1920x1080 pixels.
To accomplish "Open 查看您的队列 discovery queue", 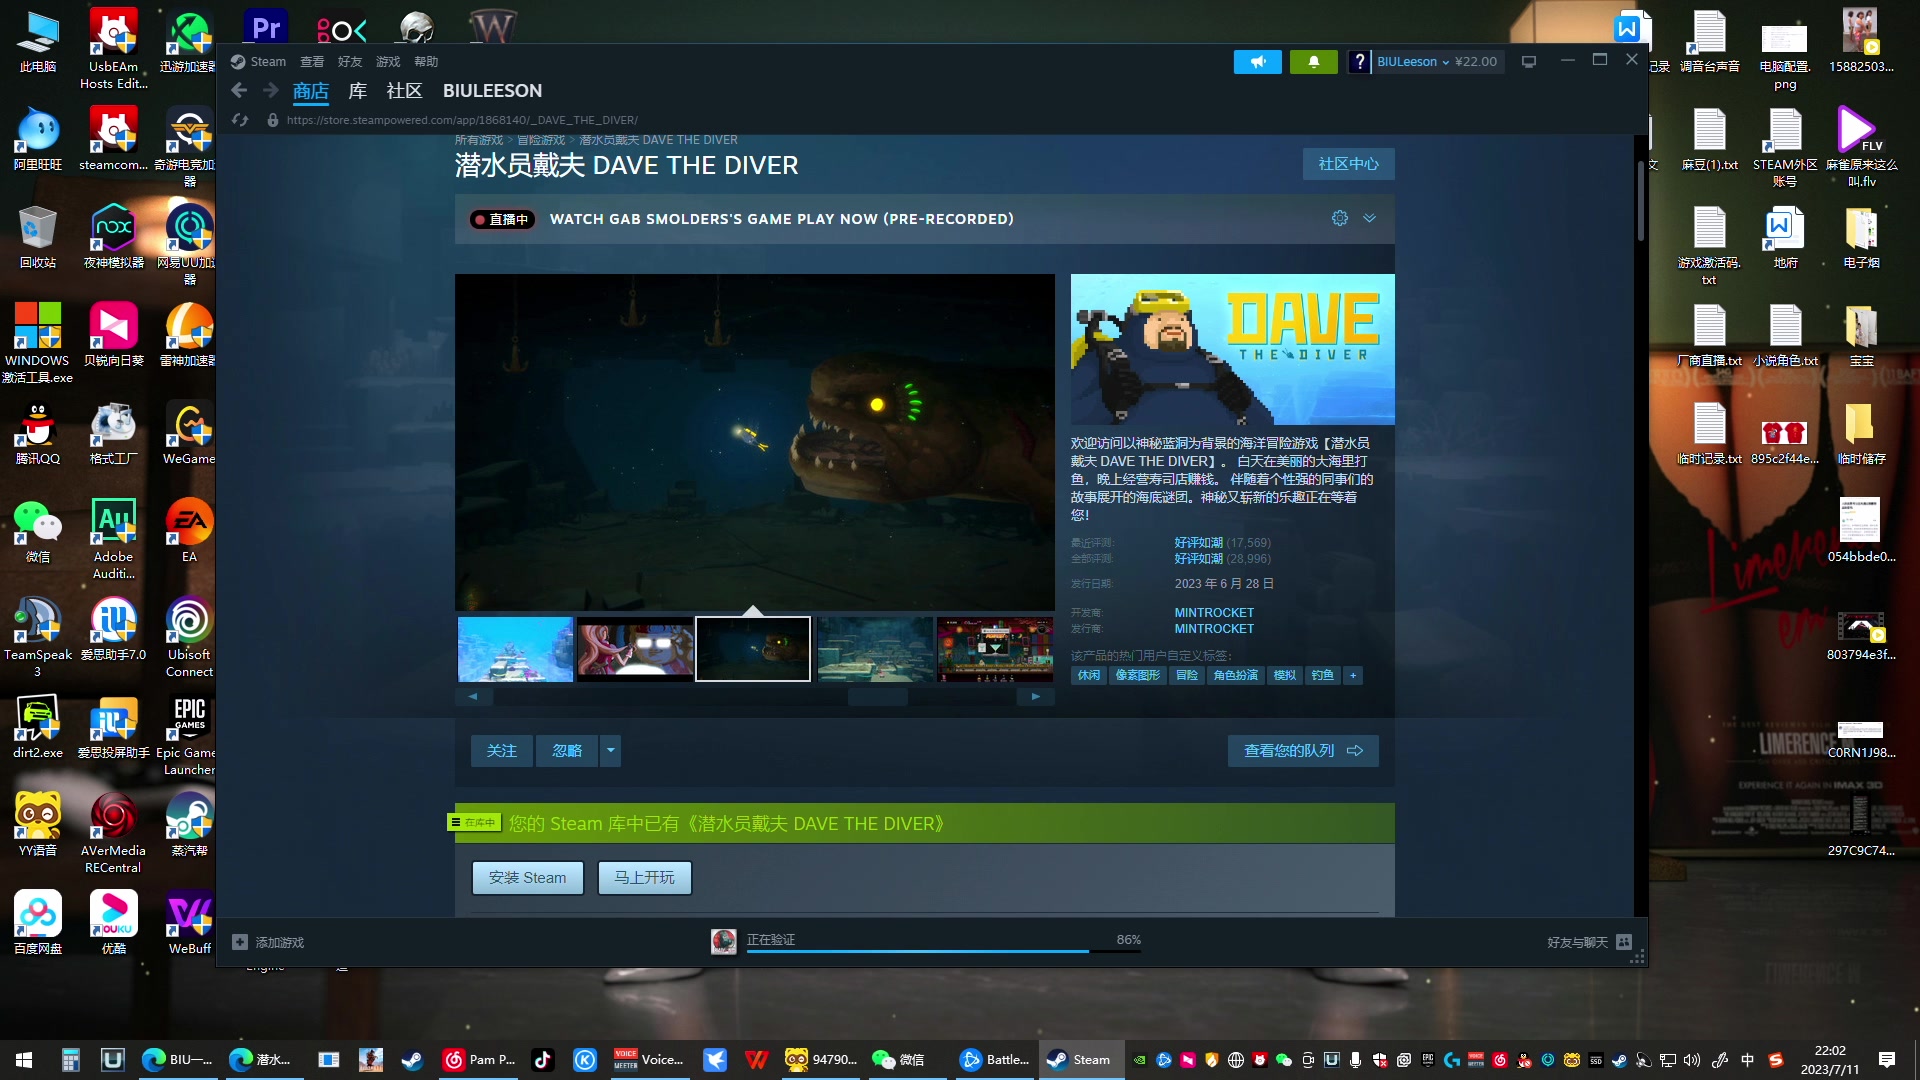I will coord(1303,751).
